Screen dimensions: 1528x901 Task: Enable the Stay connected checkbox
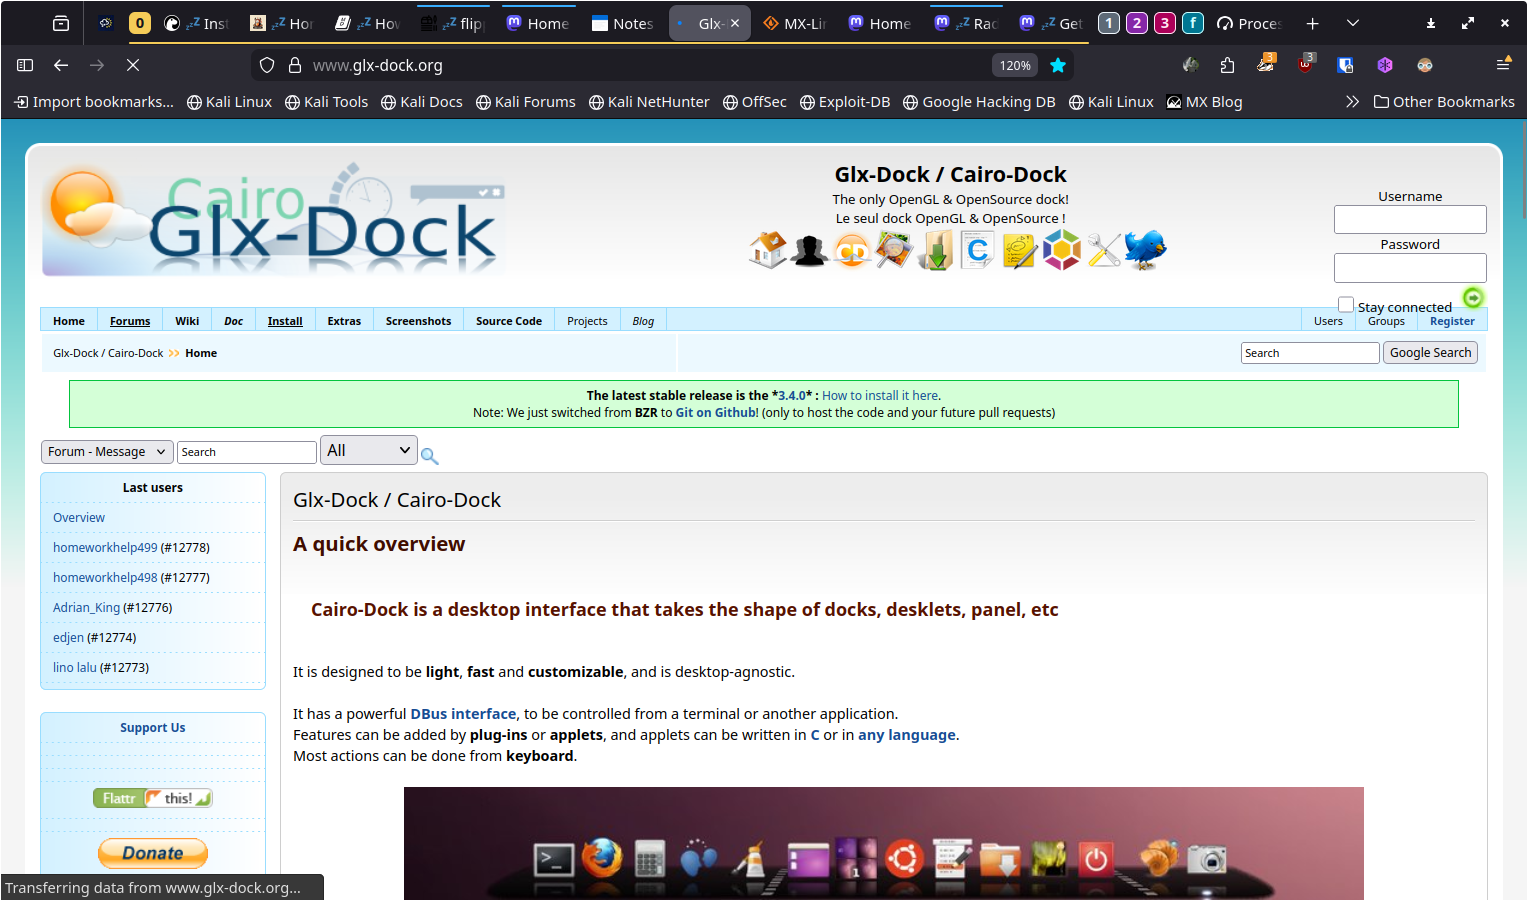tap(1346, 305)
